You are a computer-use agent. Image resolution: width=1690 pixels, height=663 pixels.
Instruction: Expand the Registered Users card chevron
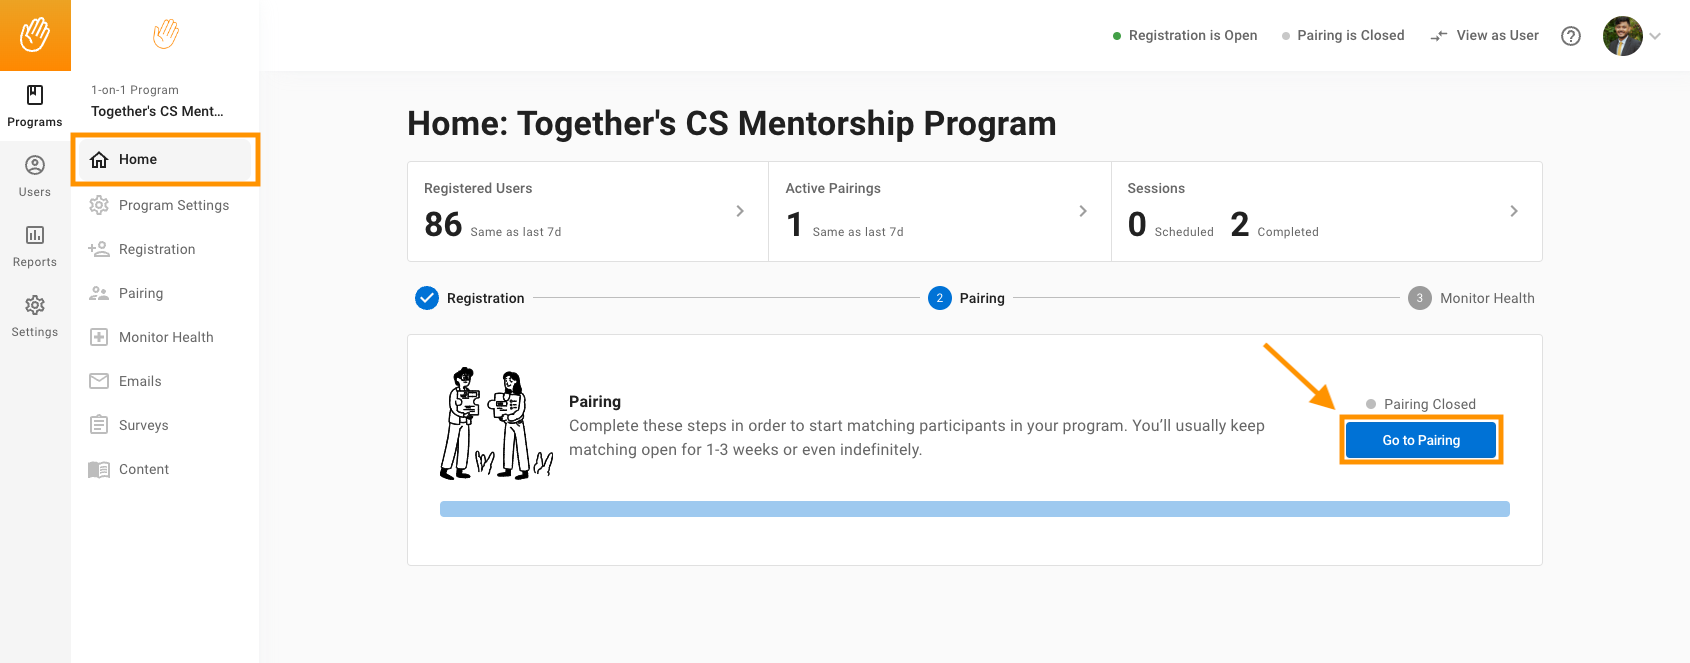(740, 211)
